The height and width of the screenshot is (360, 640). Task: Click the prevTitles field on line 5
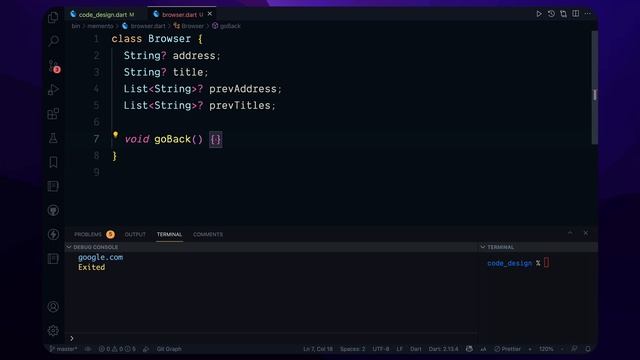point(240,106)
